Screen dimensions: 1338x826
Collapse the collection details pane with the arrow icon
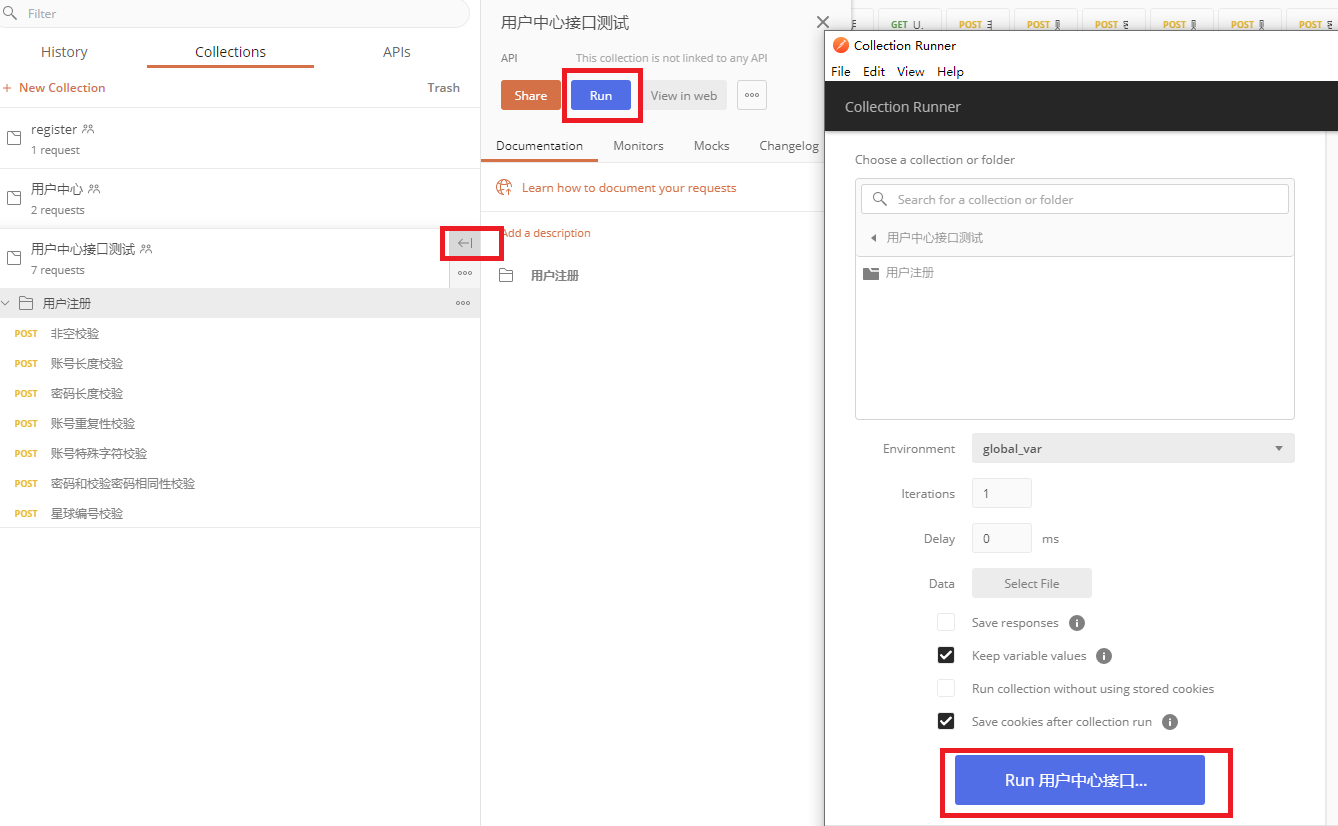pyautogui.click(x=465, y=243)
